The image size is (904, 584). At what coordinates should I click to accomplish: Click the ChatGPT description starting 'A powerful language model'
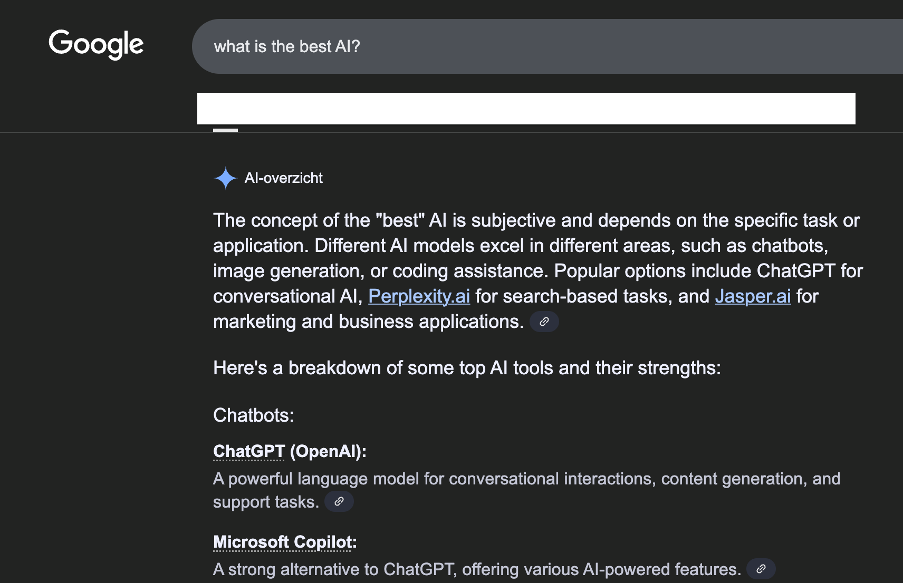point(526,479)
